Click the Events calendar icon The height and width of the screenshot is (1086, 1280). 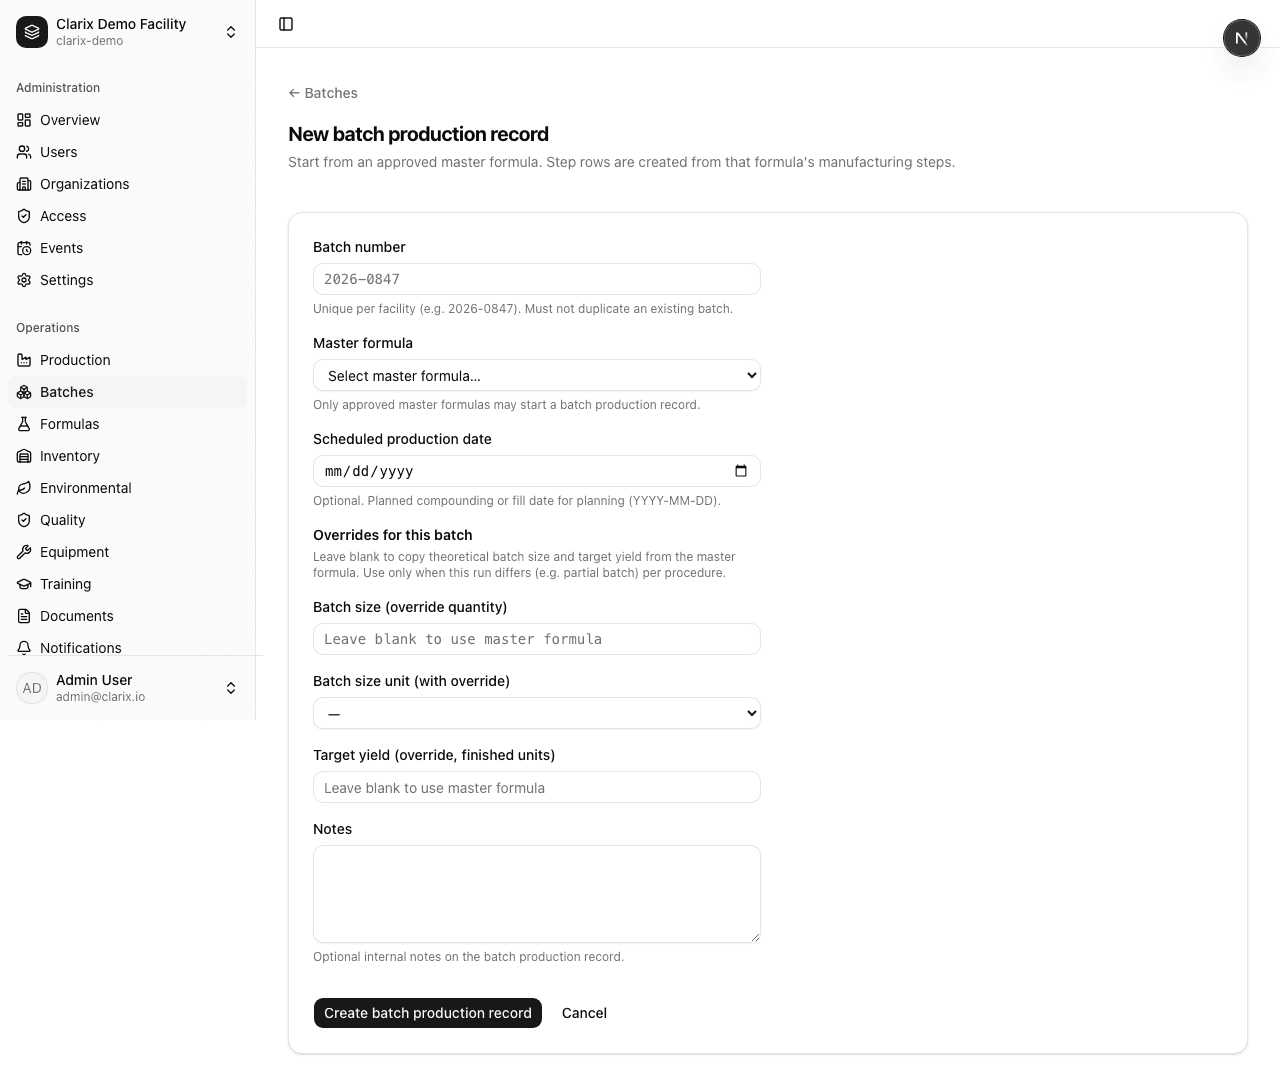[24, 248]
